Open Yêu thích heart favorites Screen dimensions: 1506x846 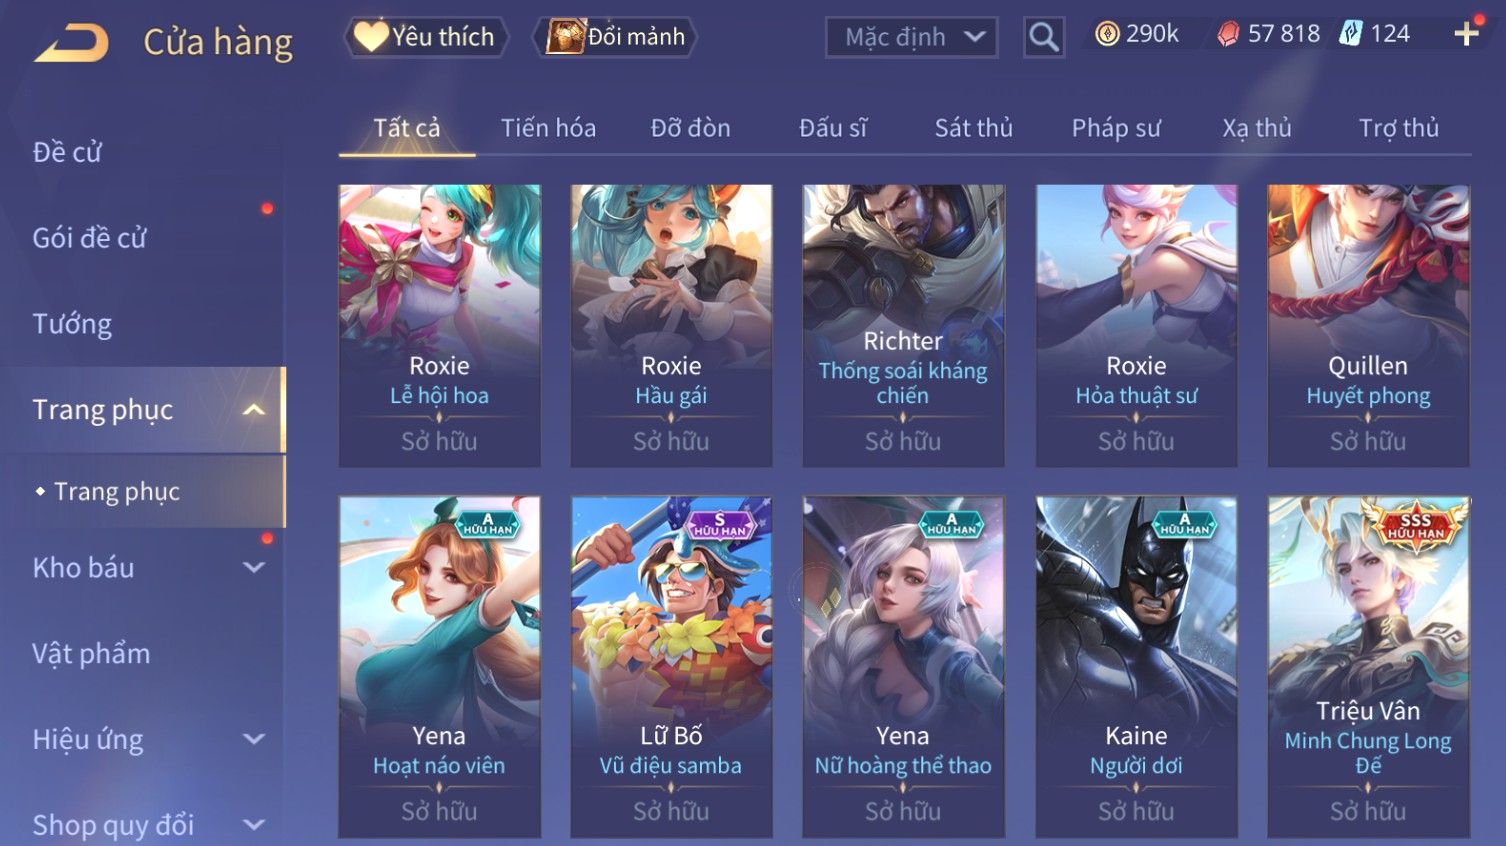pos(425,37)
